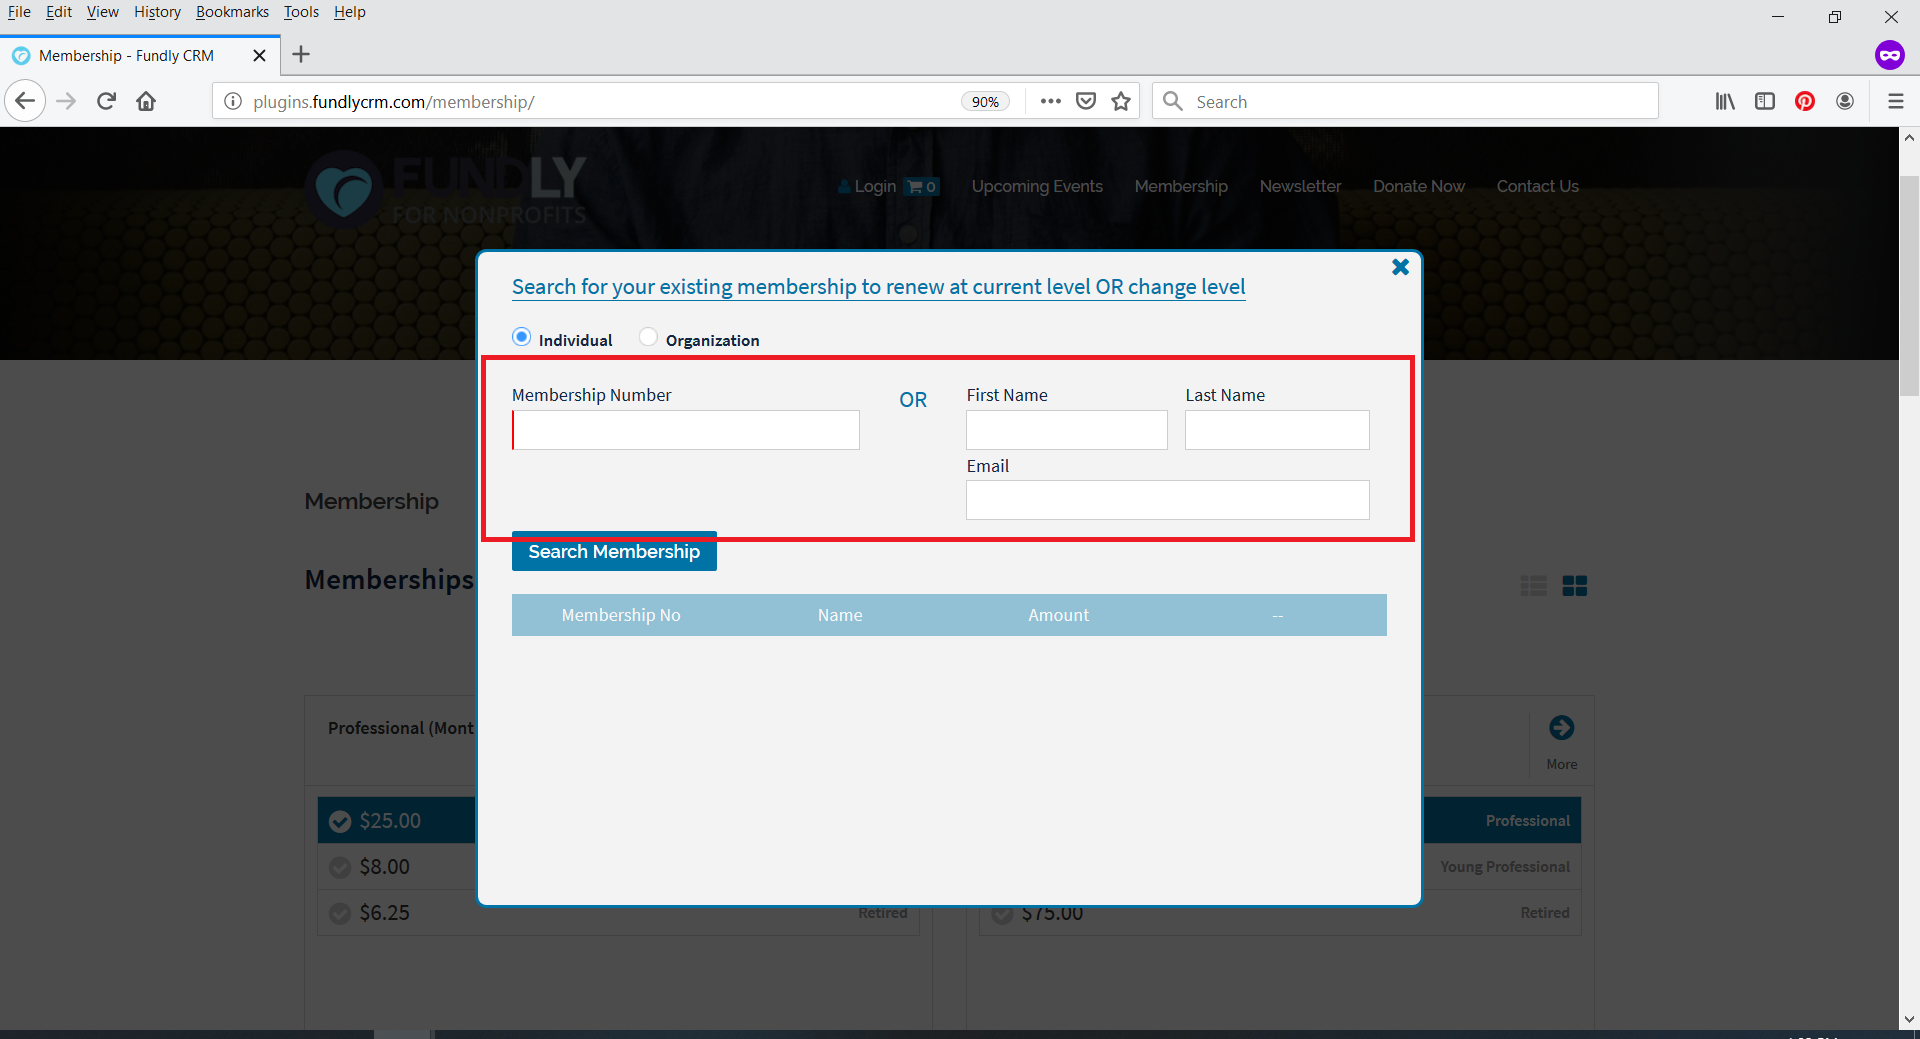Open the Firefox hamburger menu

click(1895, 101)
